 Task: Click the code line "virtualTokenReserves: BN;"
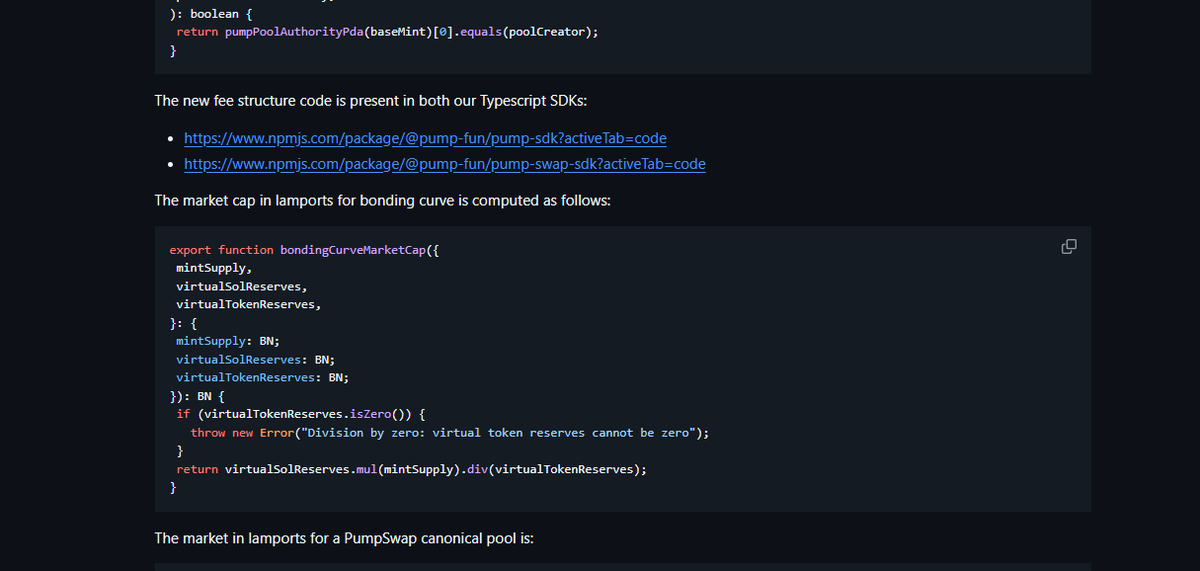click(262, 378)
